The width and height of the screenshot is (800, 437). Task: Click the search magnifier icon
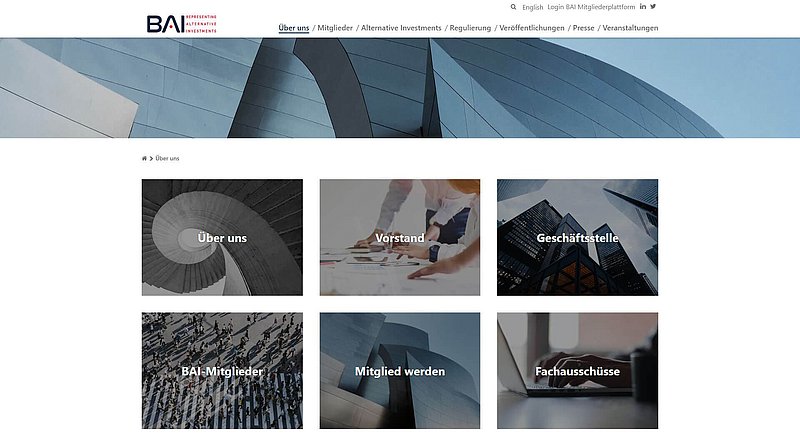coord(513,7)
